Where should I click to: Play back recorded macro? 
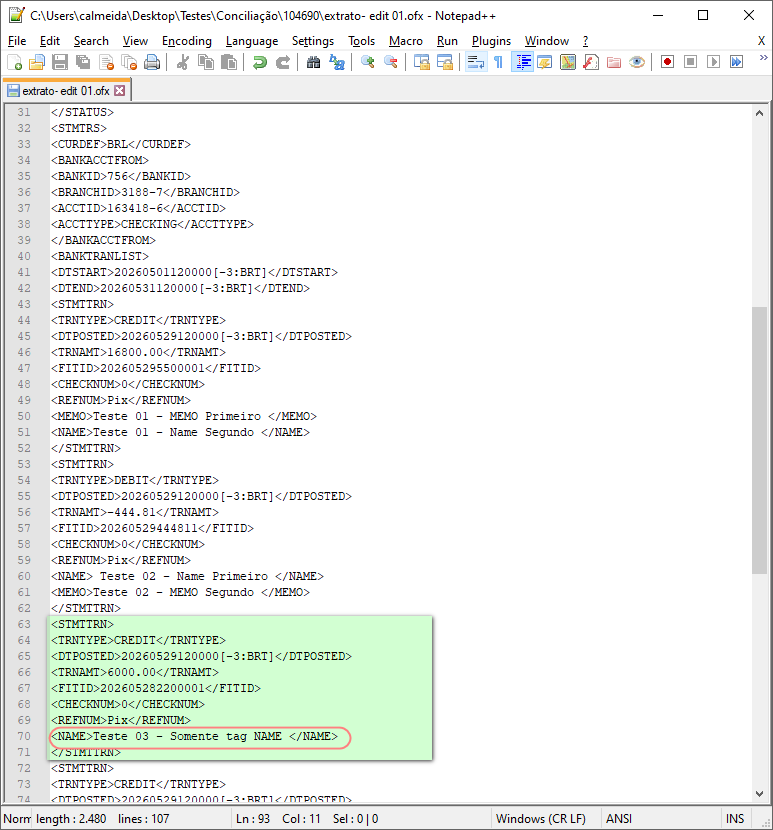click(713, 62)
